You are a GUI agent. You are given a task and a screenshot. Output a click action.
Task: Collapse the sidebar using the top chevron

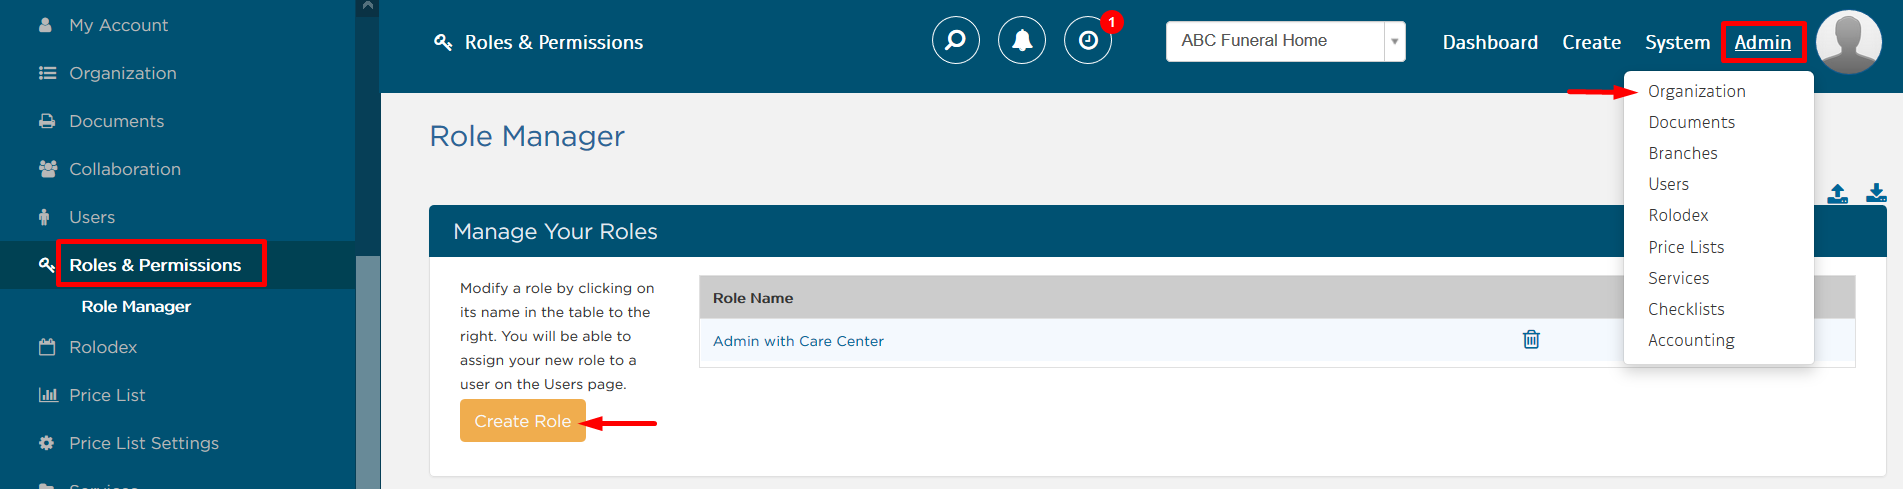[368, 7]
